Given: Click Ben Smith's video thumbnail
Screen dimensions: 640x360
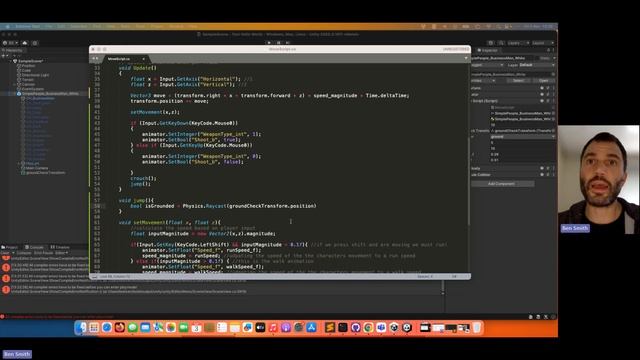Looking at the screenshot, I should coord(598,180).
